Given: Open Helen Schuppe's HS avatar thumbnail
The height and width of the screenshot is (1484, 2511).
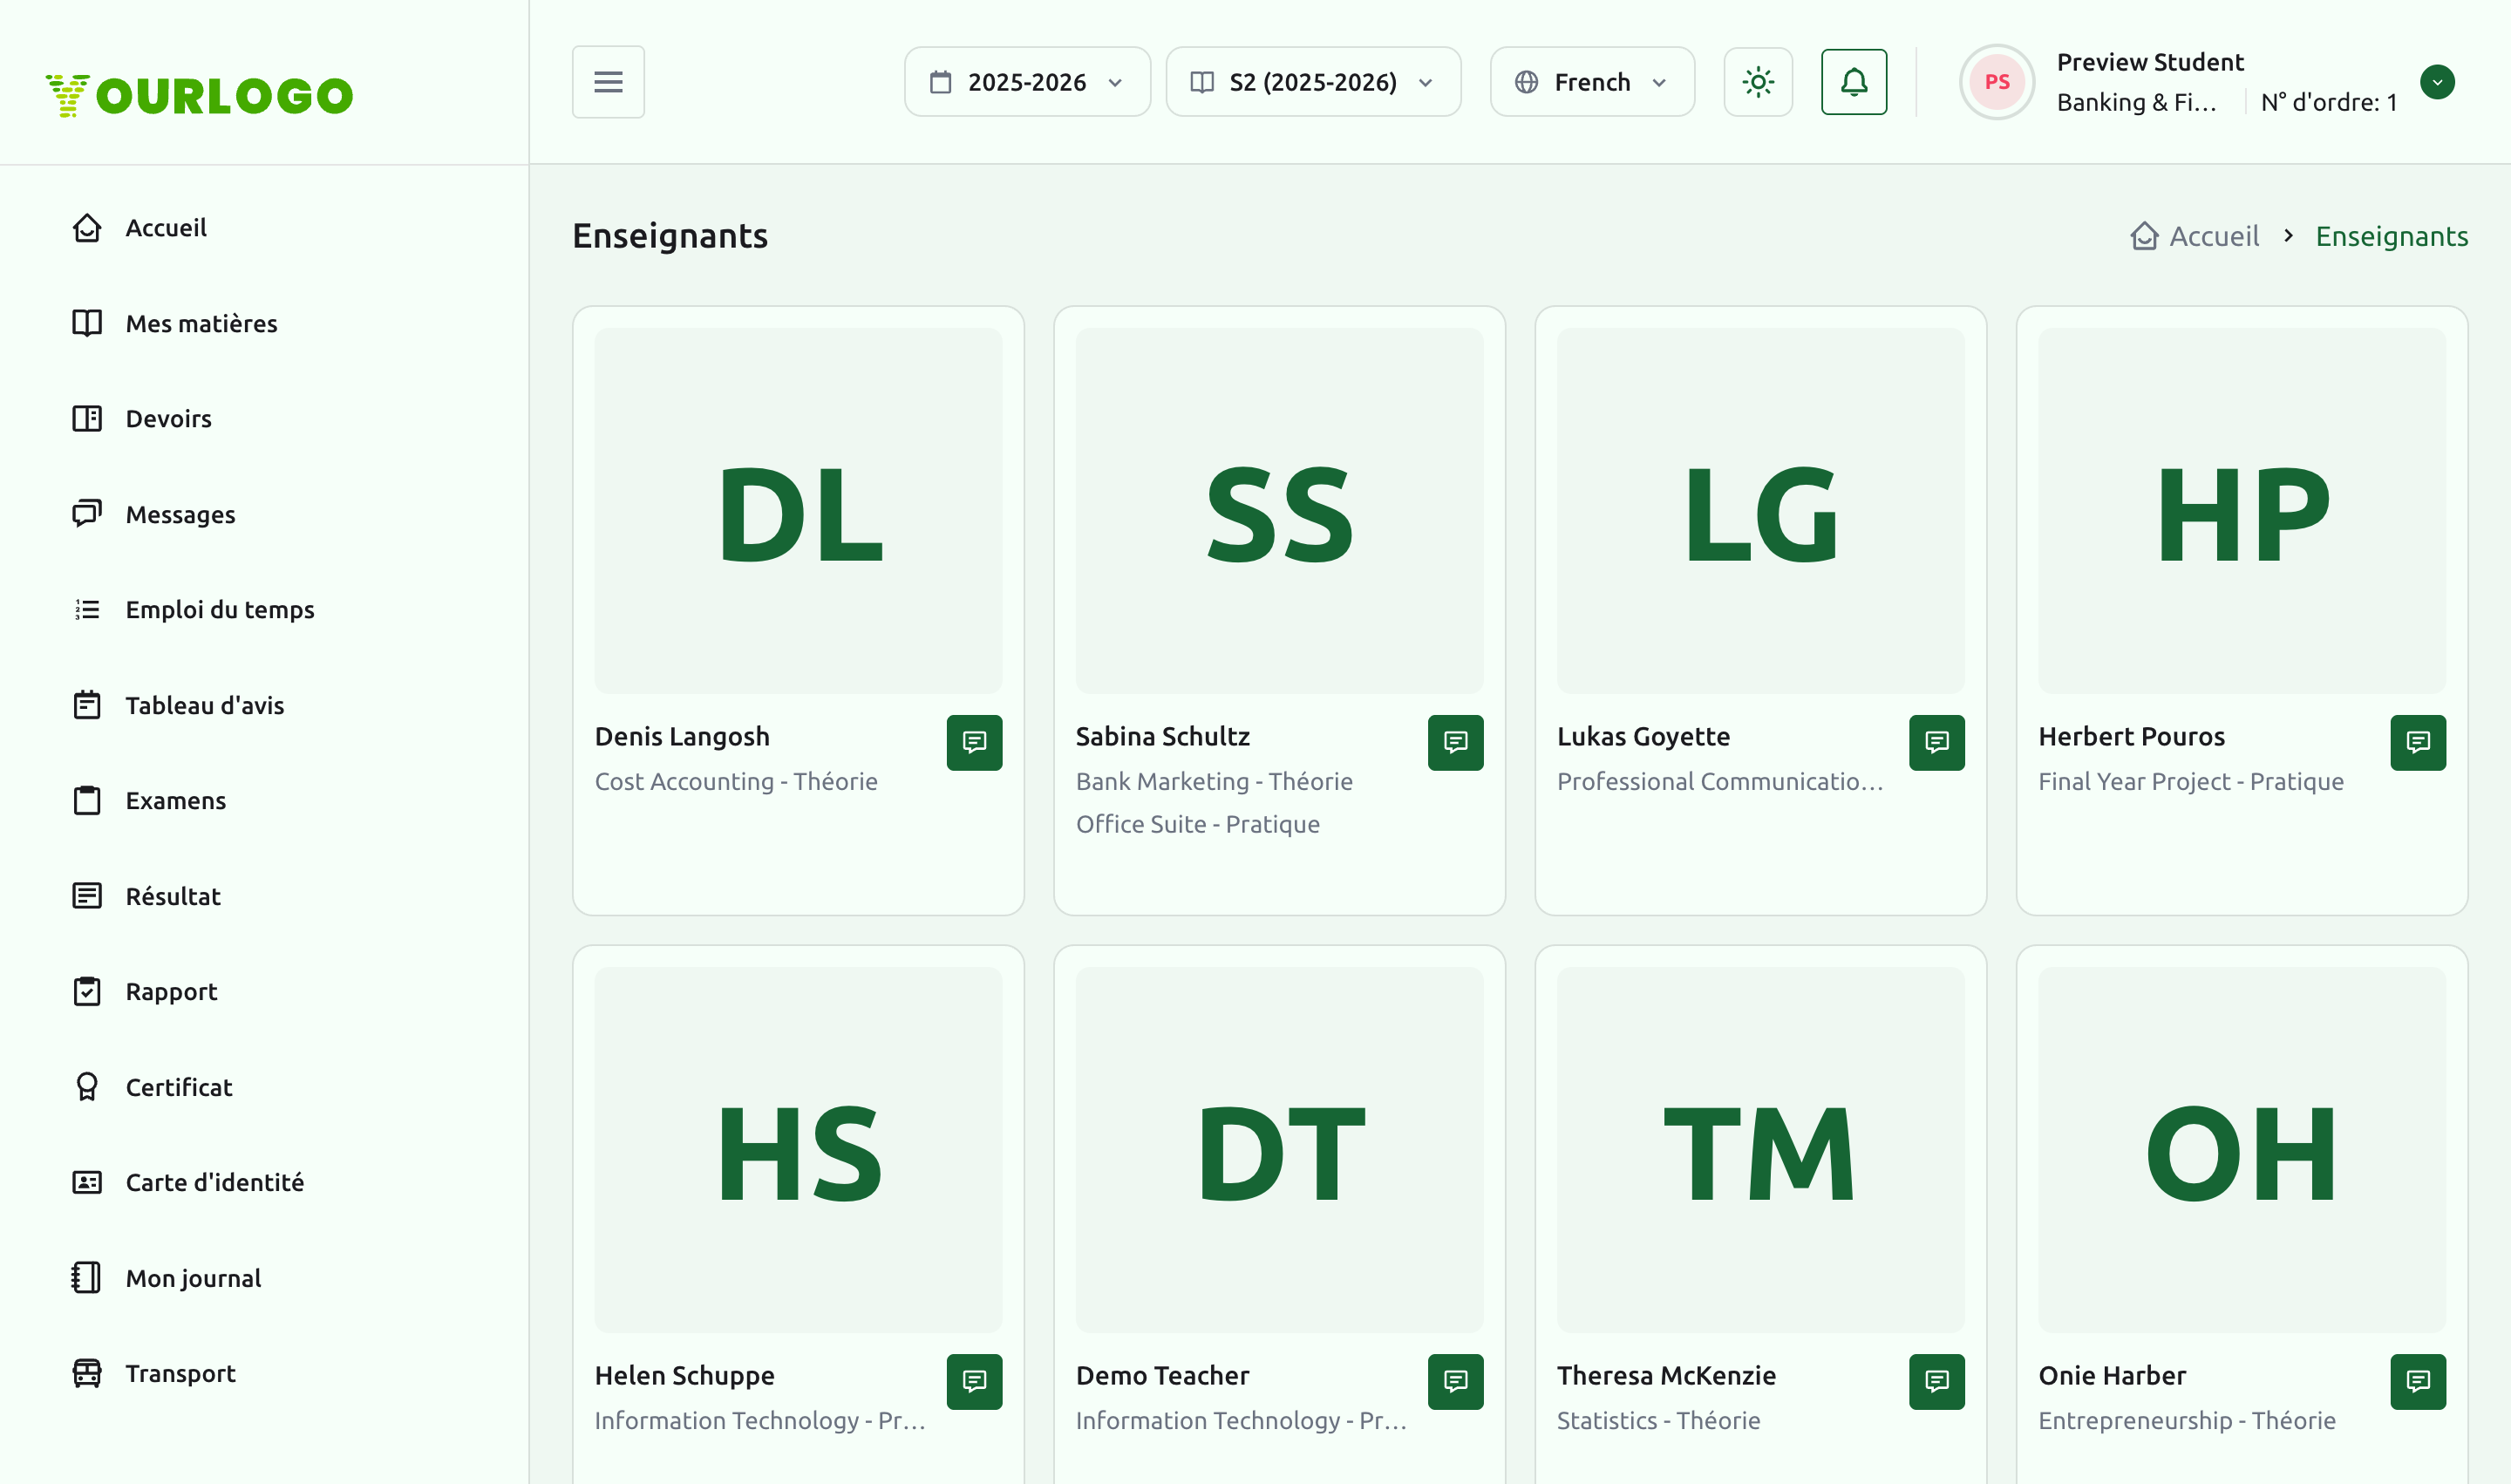Looking at the screenshot, I should tap(798, 1149).
